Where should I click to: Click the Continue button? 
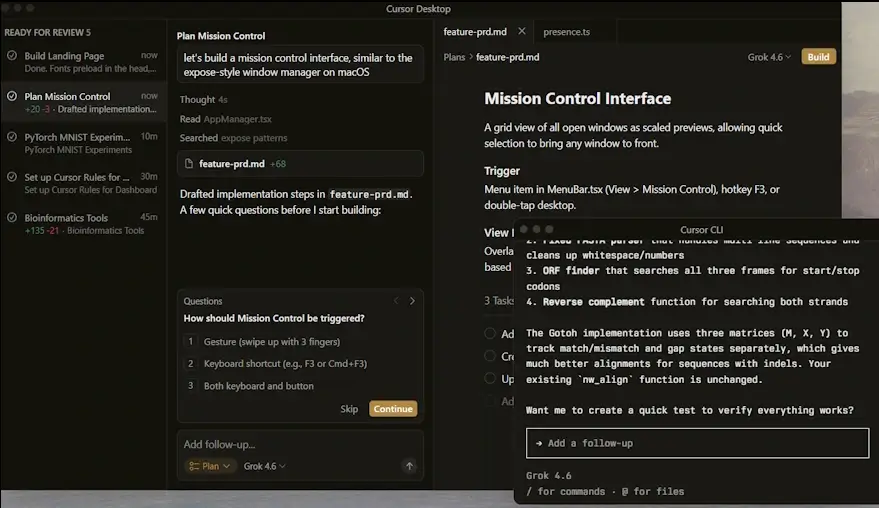pos(393,409)
